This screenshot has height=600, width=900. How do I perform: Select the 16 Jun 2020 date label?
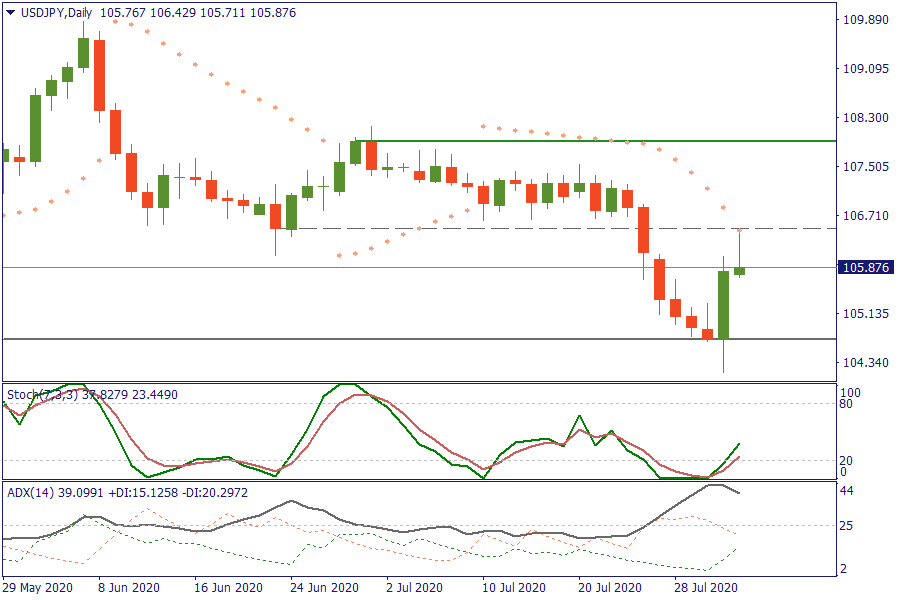(x=228, y=588)
